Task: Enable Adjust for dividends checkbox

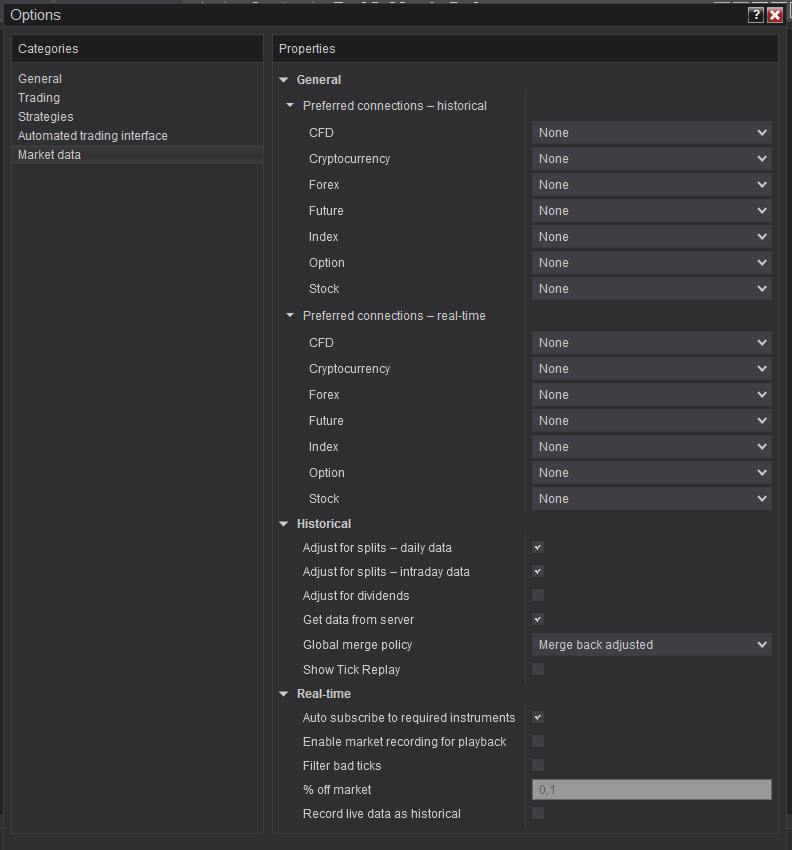Action: pos(538,596)
